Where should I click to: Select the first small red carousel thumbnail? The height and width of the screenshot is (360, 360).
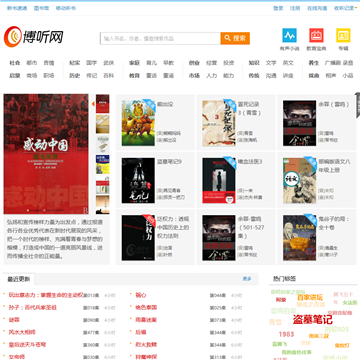click(103, 104)
